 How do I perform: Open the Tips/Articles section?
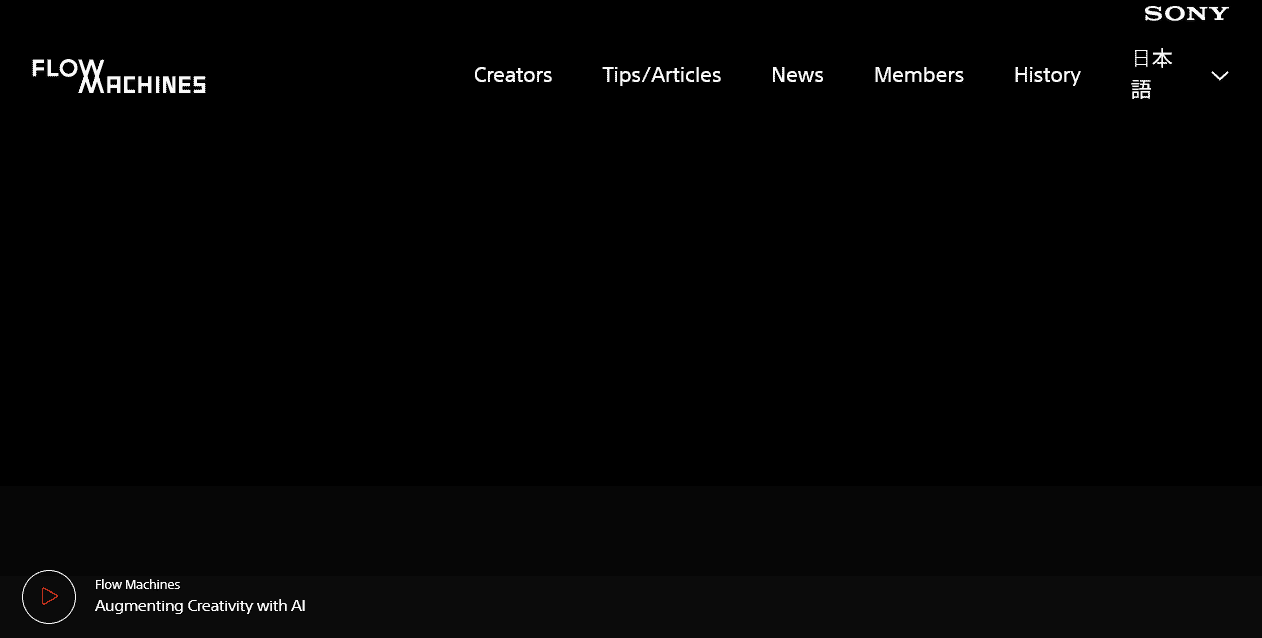661,75
